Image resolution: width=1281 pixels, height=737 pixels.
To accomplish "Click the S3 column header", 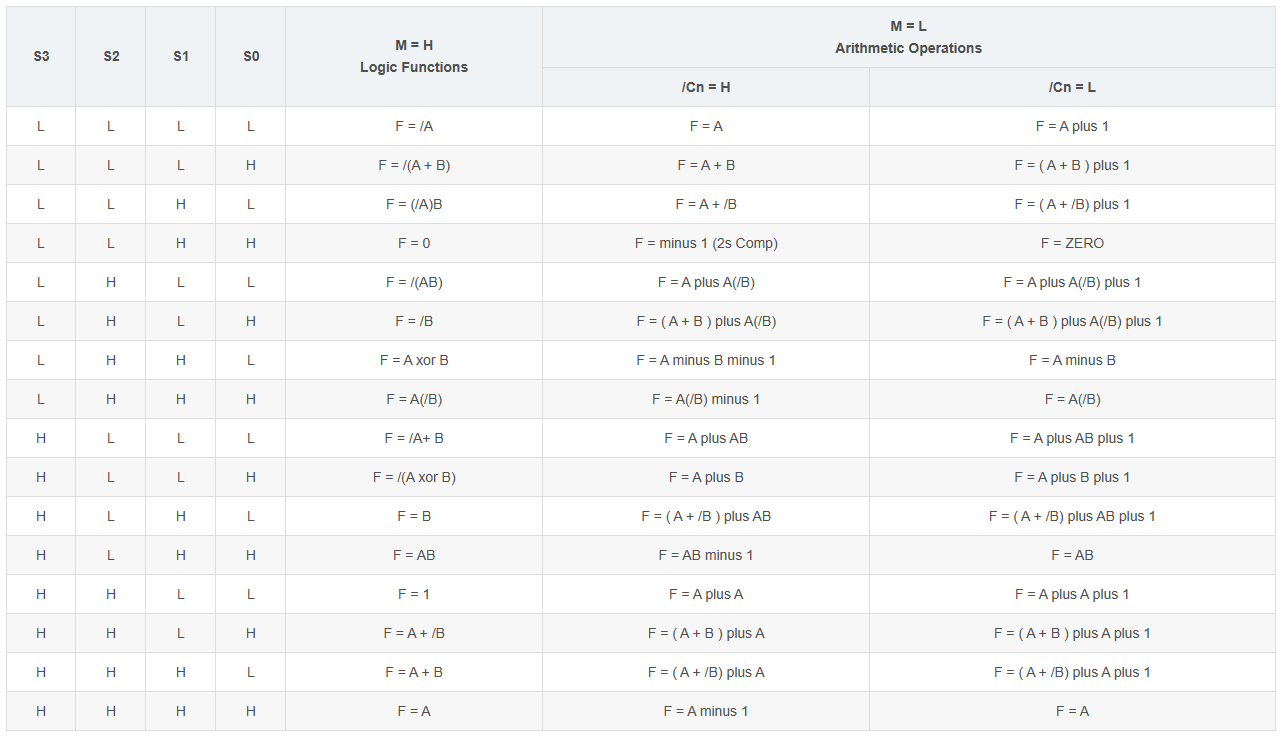I will pos(41,57).
